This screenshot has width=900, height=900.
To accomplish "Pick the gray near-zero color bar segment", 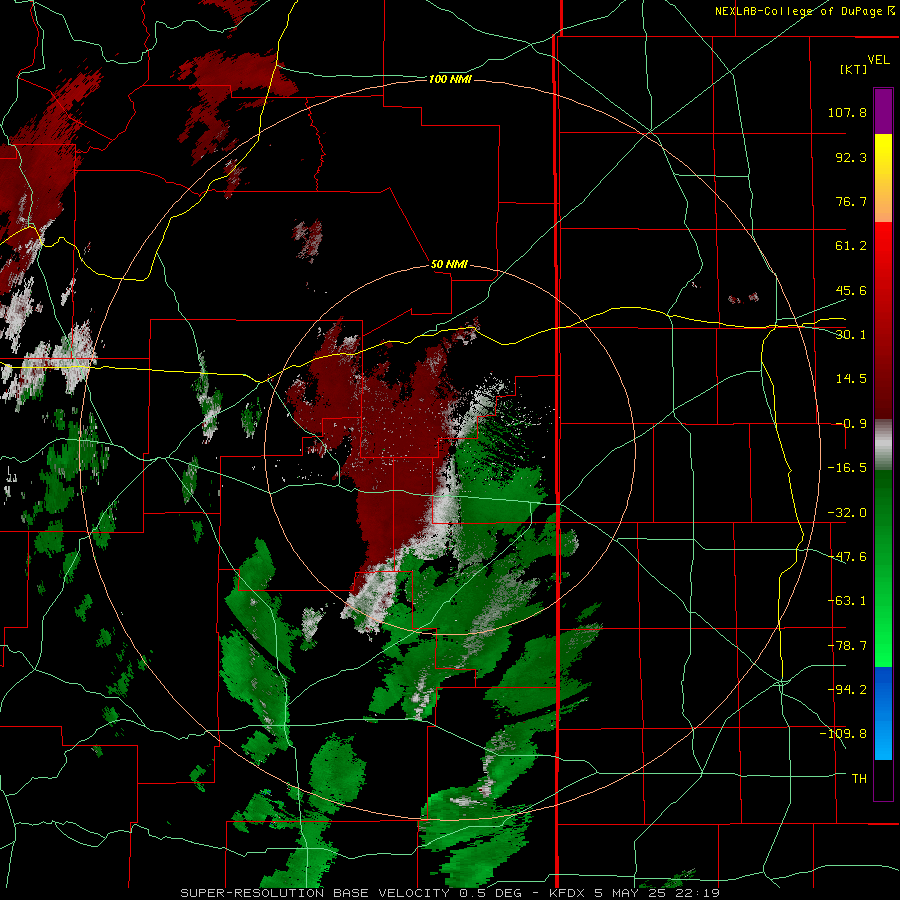I will click(883, 445).
